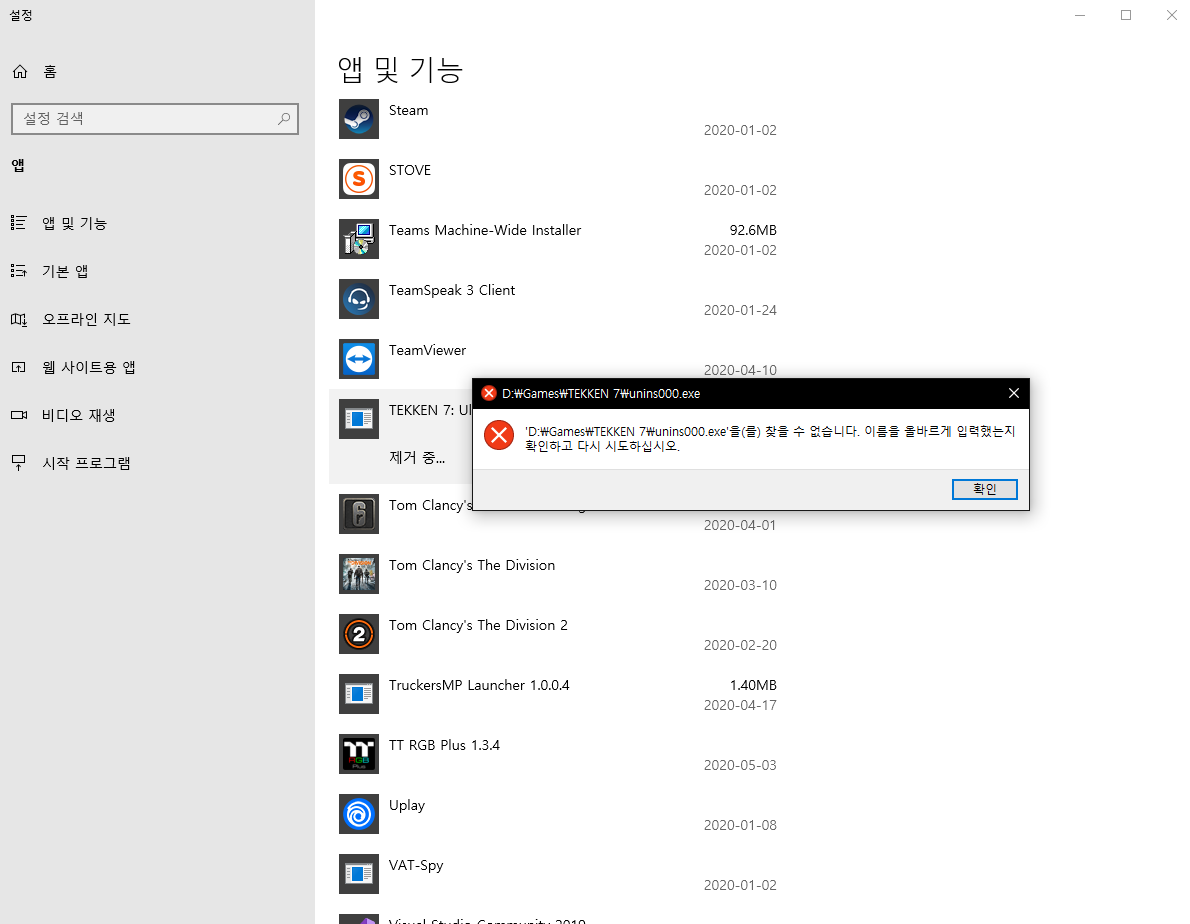
Task: Click the home icon in sidebar
Action: pyautogui.click(x=20, y=71)
